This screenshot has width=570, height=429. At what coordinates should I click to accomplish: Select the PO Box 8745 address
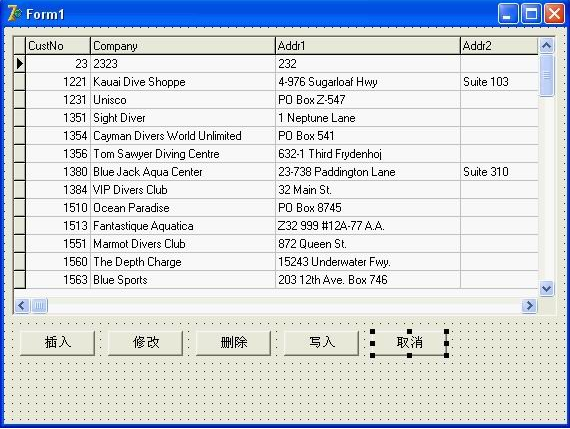click(368, 208)
